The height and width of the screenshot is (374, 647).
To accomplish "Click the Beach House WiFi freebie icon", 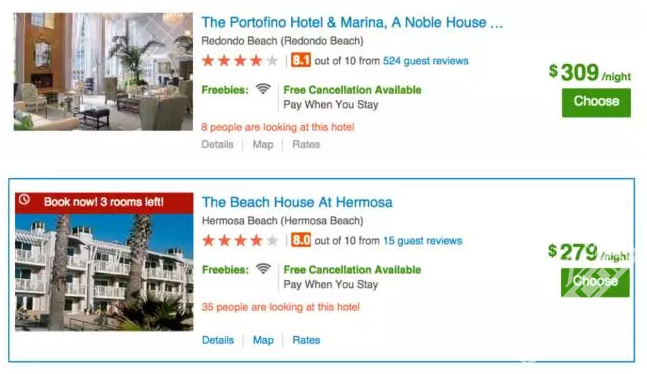I will [x=263, y=268].
